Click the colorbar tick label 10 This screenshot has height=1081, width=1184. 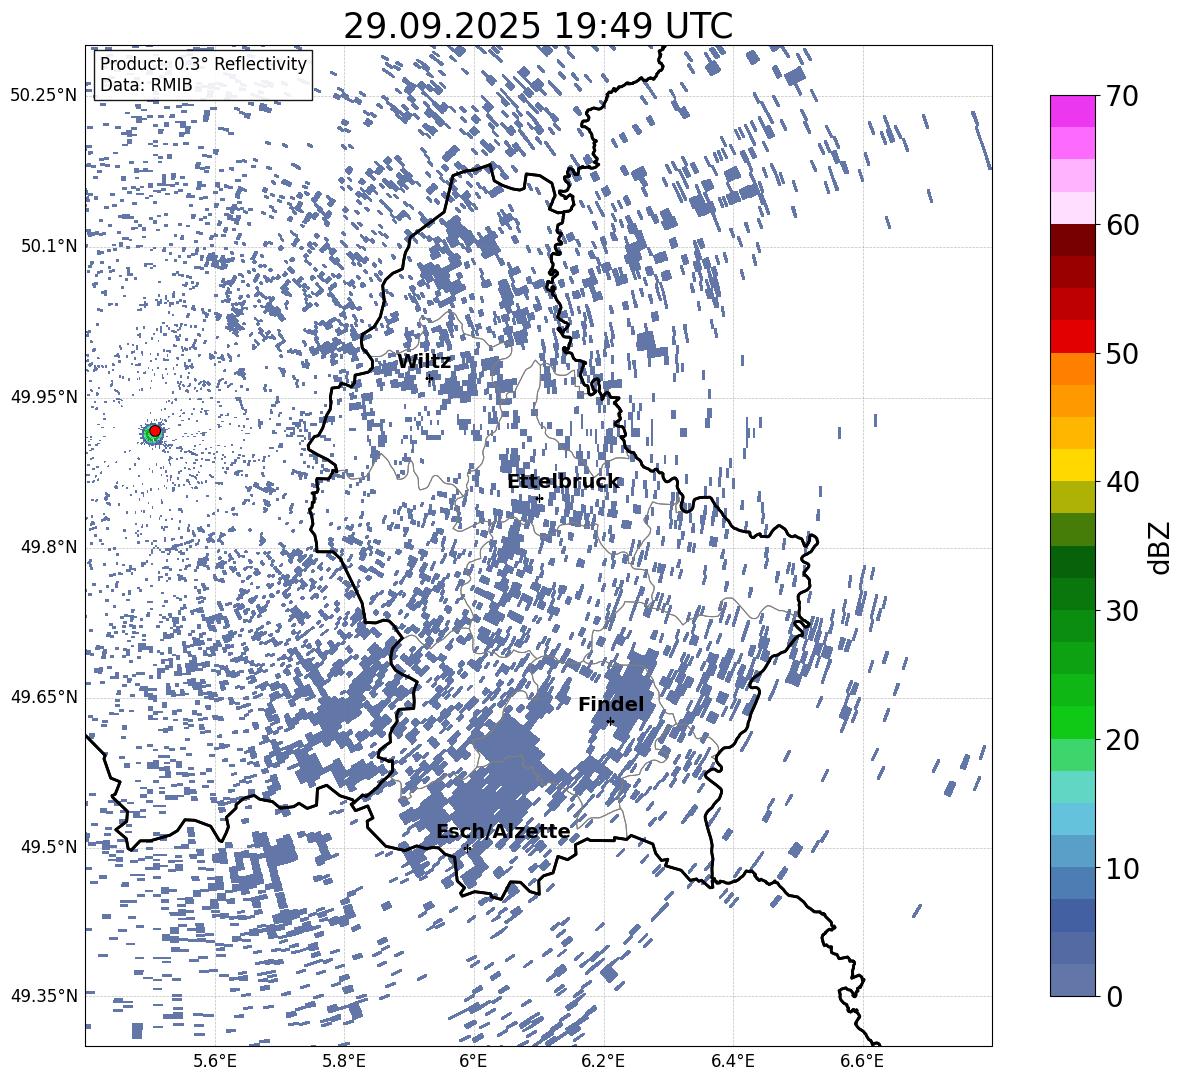pyautogui.click(x=1123, y=868)
